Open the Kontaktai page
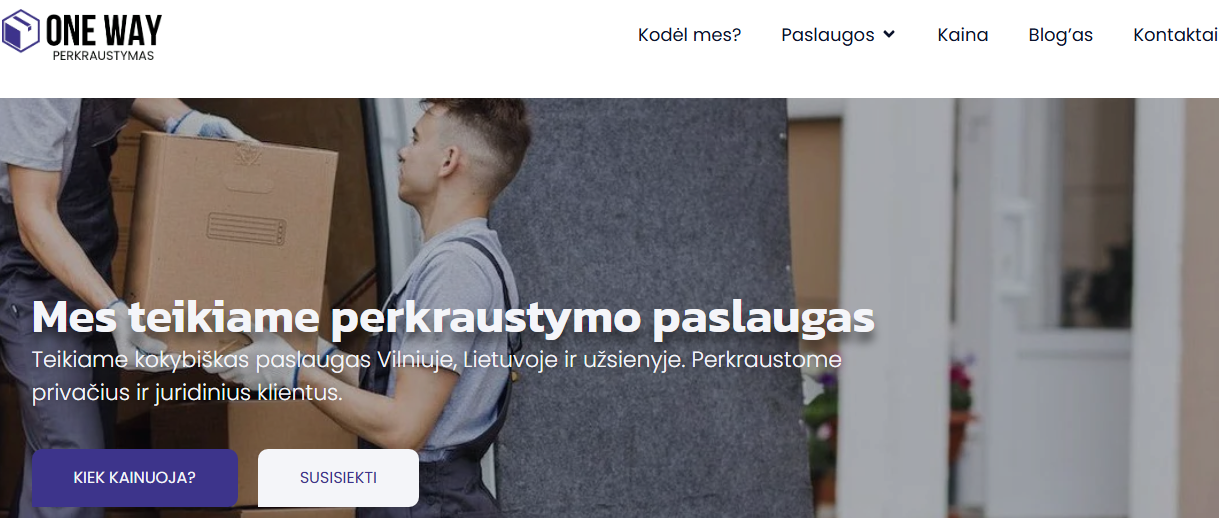This screenshot has height=518, width=1219. 1175,35
